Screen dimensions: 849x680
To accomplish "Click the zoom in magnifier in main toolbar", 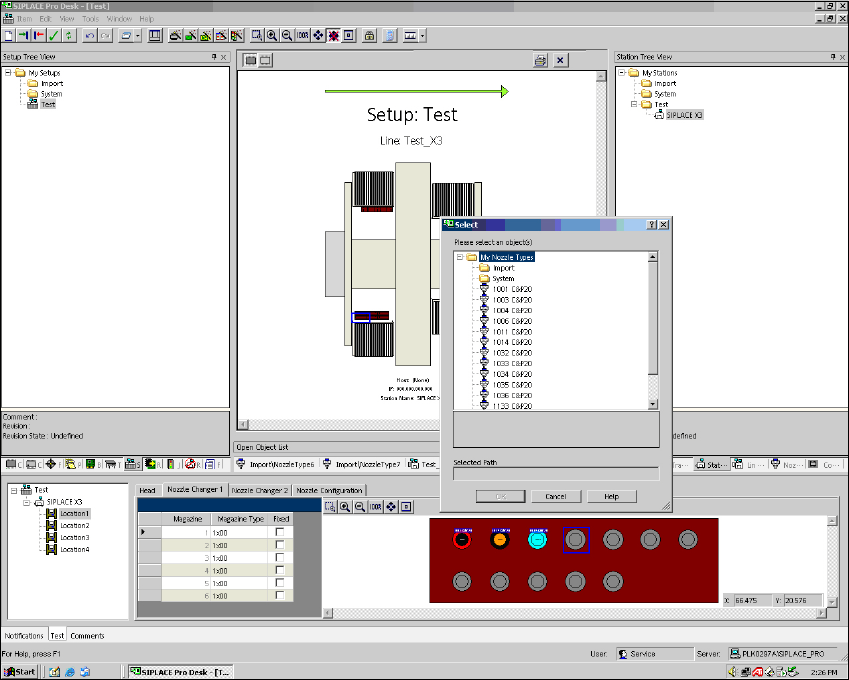I will point(271,35).
